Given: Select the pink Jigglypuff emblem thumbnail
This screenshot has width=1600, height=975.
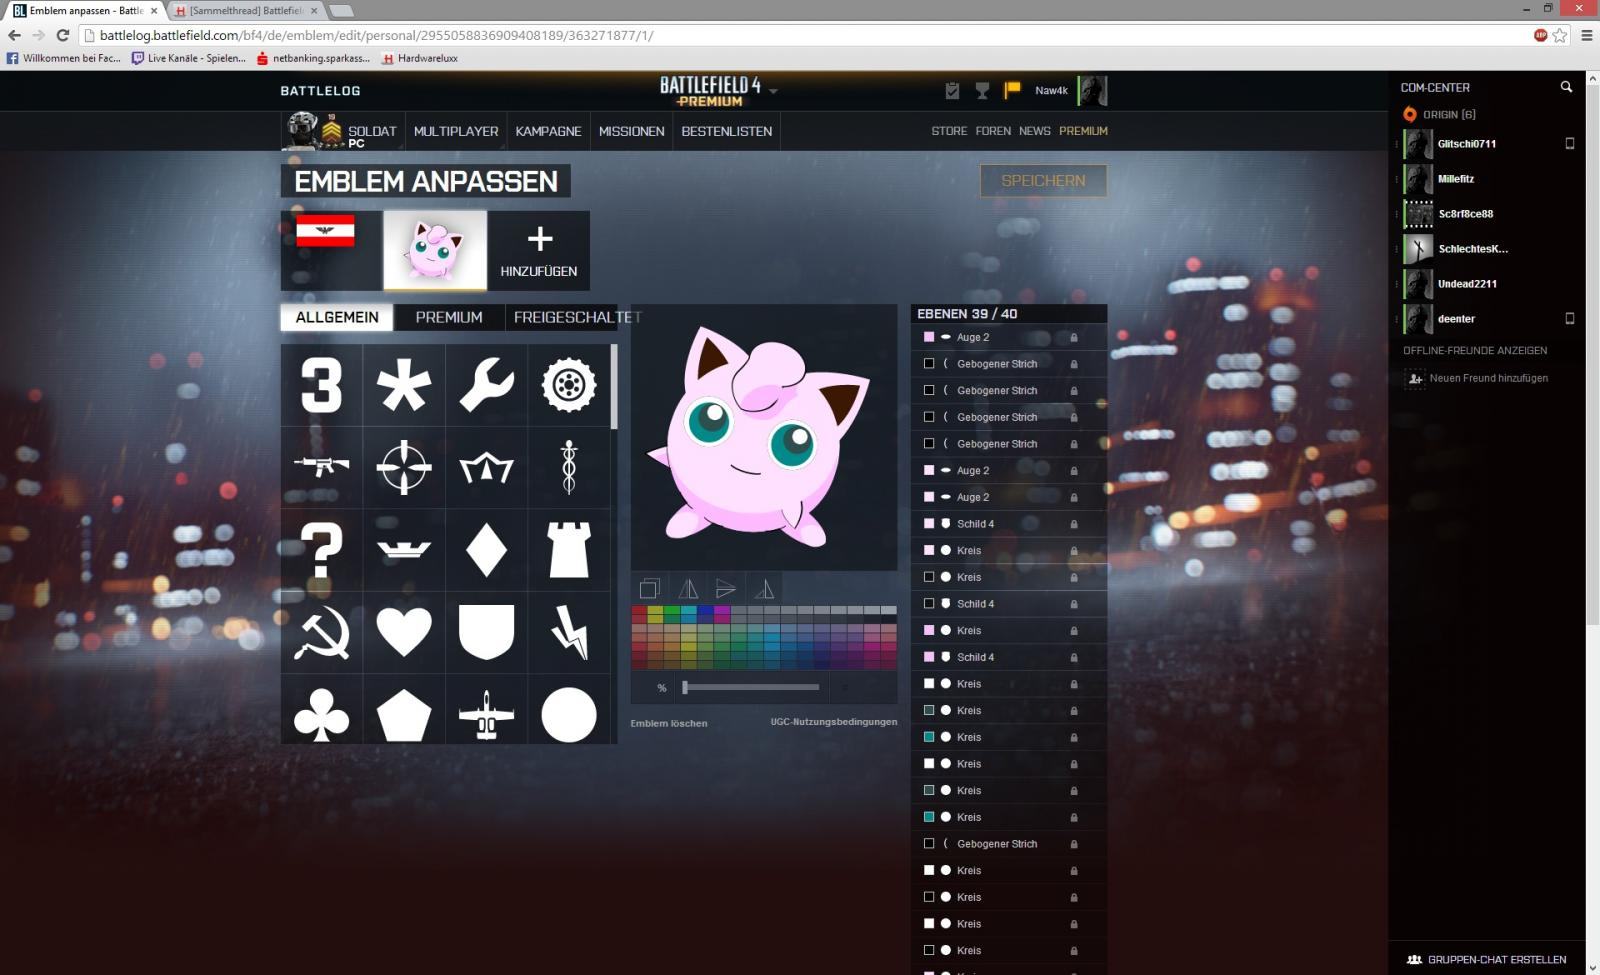Looking at the screenshot, I should click(435, 250).
